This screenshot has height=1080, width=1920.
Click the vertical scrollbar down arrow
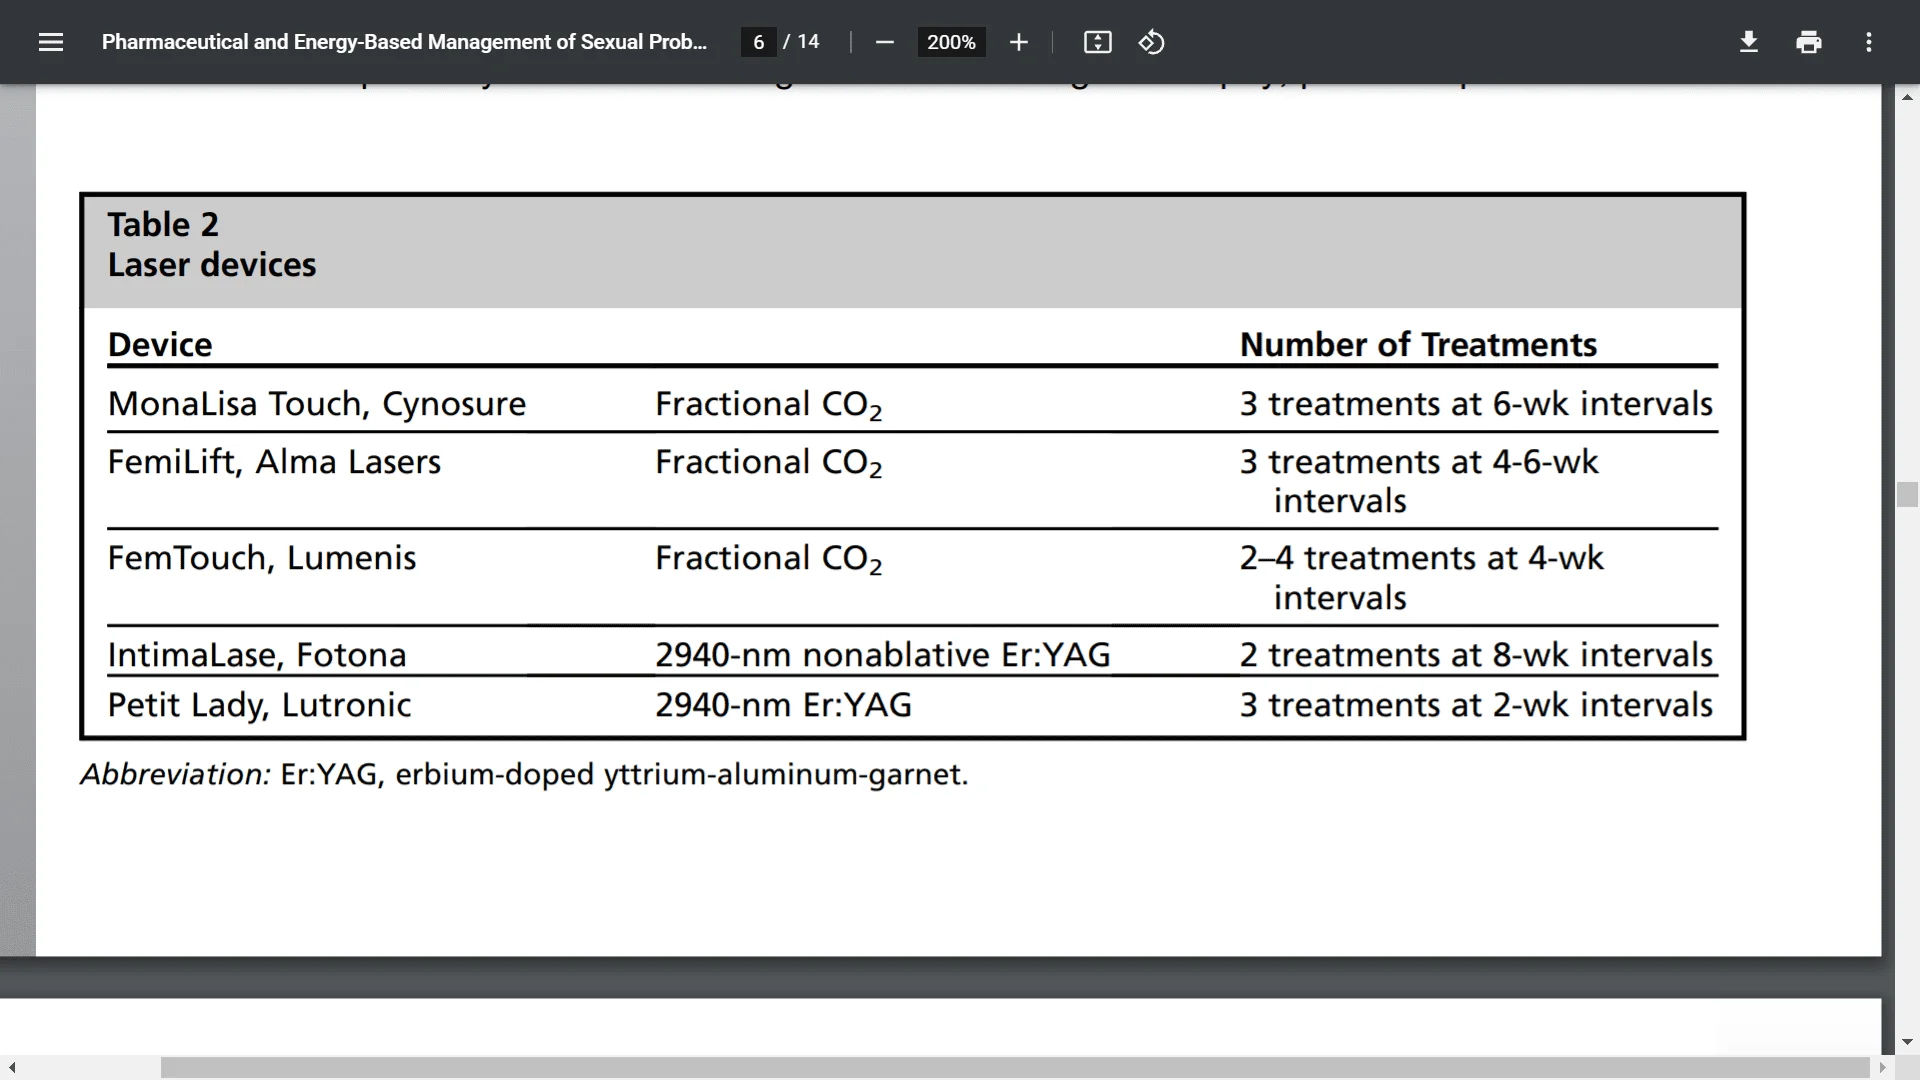1907,1042
